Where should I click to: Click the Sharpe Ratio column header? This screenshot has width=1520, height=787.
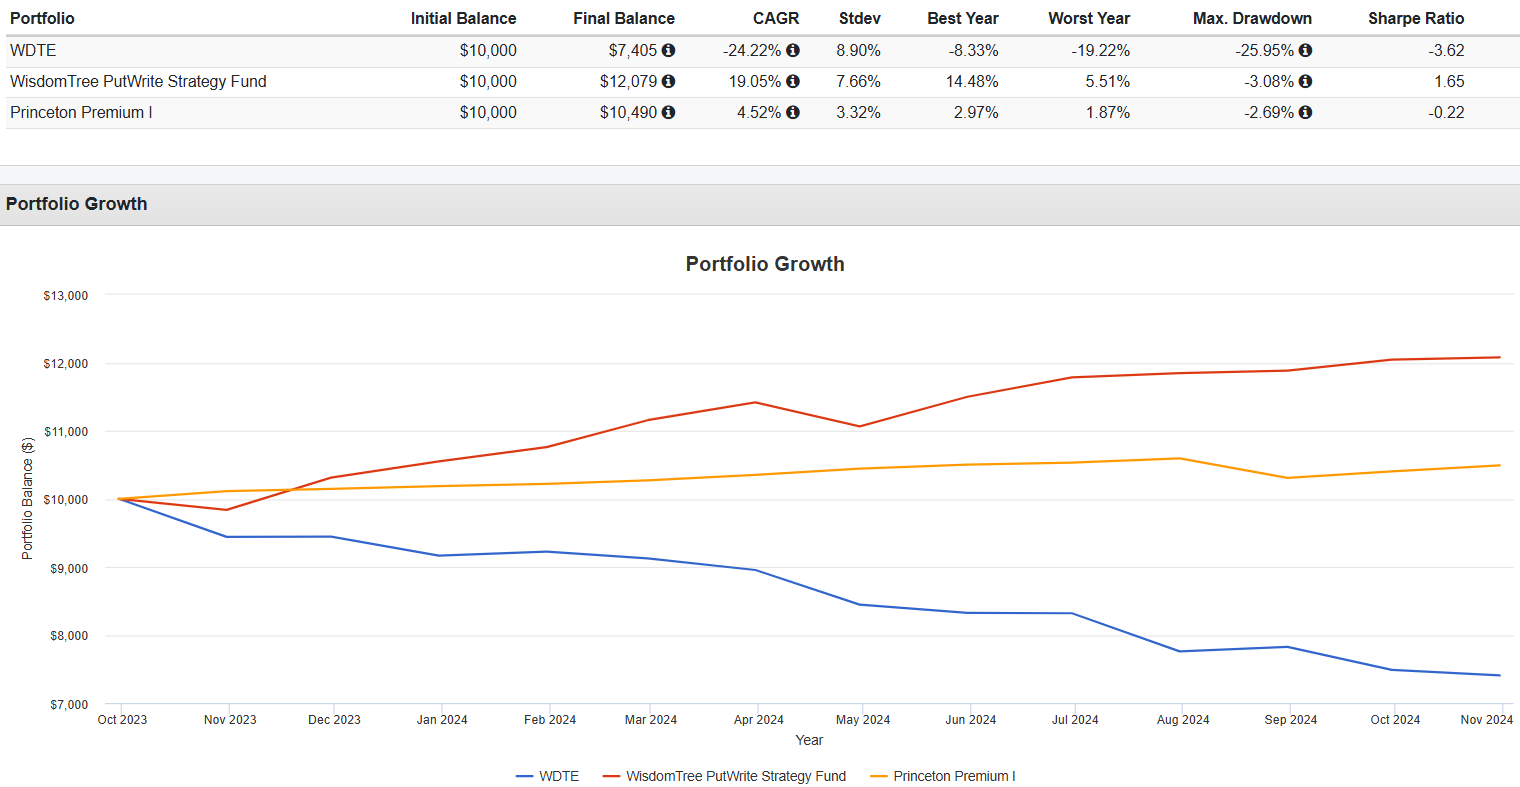(1416, 18)
